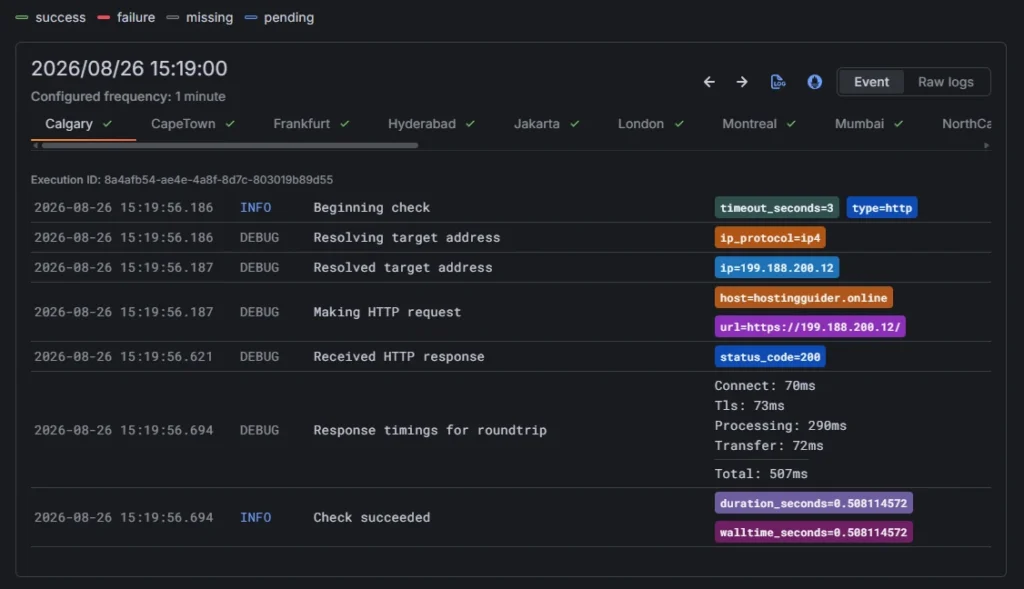Switch to Event view
The width and height of the screenshot is (1024, 589).
[871, 82]
